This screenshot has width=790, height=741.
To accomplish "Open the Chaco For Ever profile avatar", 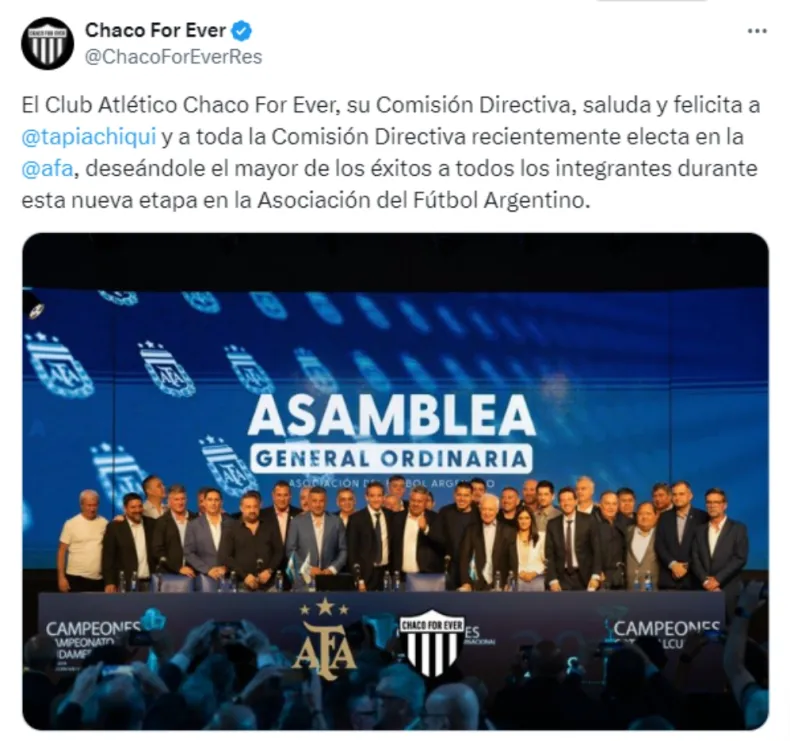I will [47, 43].
